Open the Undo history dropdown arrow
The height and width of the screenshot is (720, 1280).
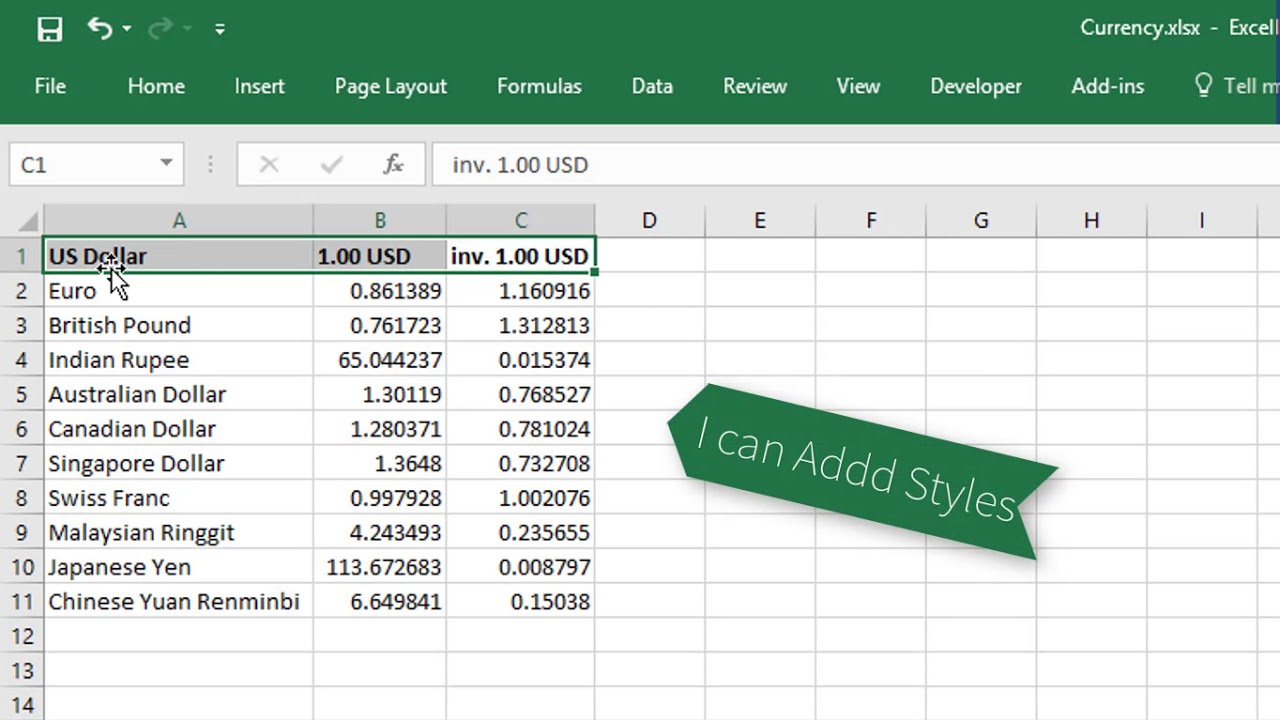pos(127,29)
